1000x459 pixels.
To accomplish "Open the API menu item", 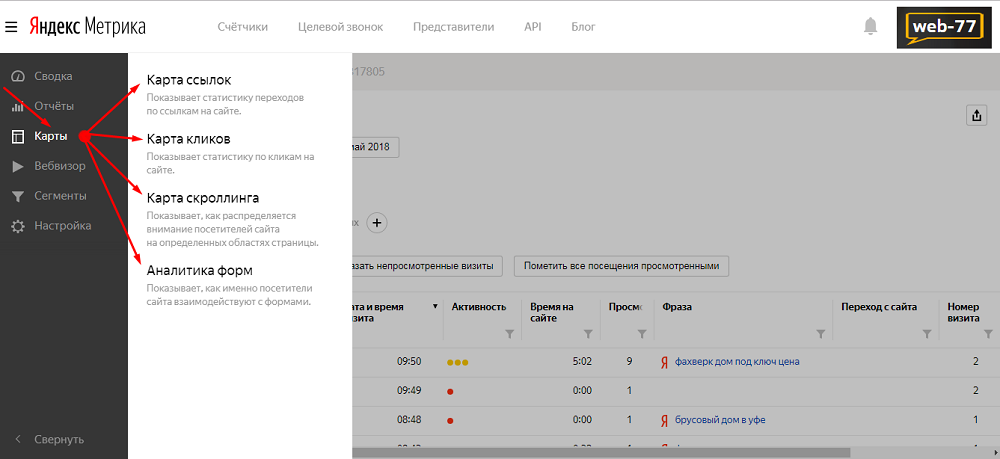I will tap(533, 27).
